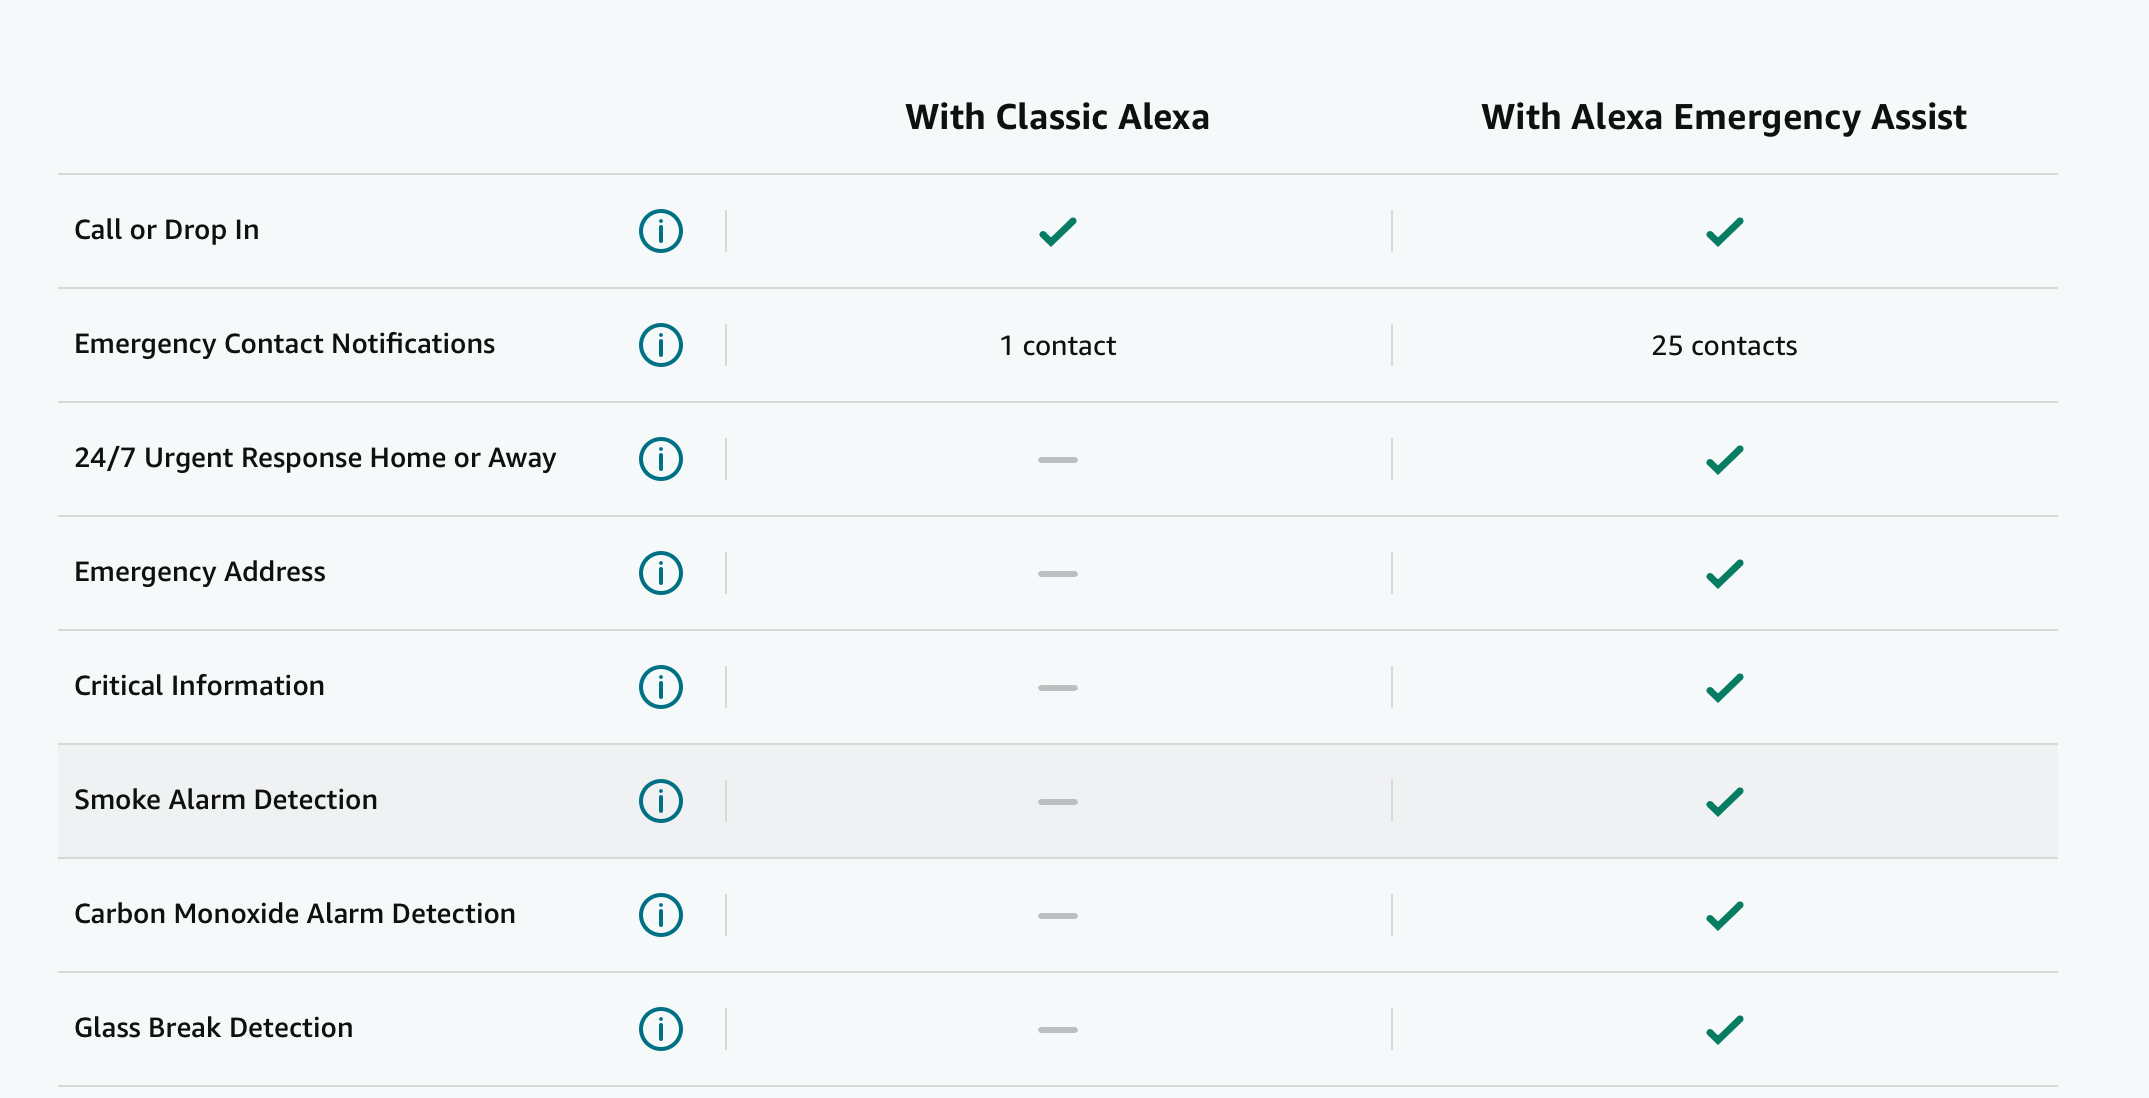Show Smoke Alarm Detection info
Viewport: 2149px width, 1098px height.
[660, 801]
